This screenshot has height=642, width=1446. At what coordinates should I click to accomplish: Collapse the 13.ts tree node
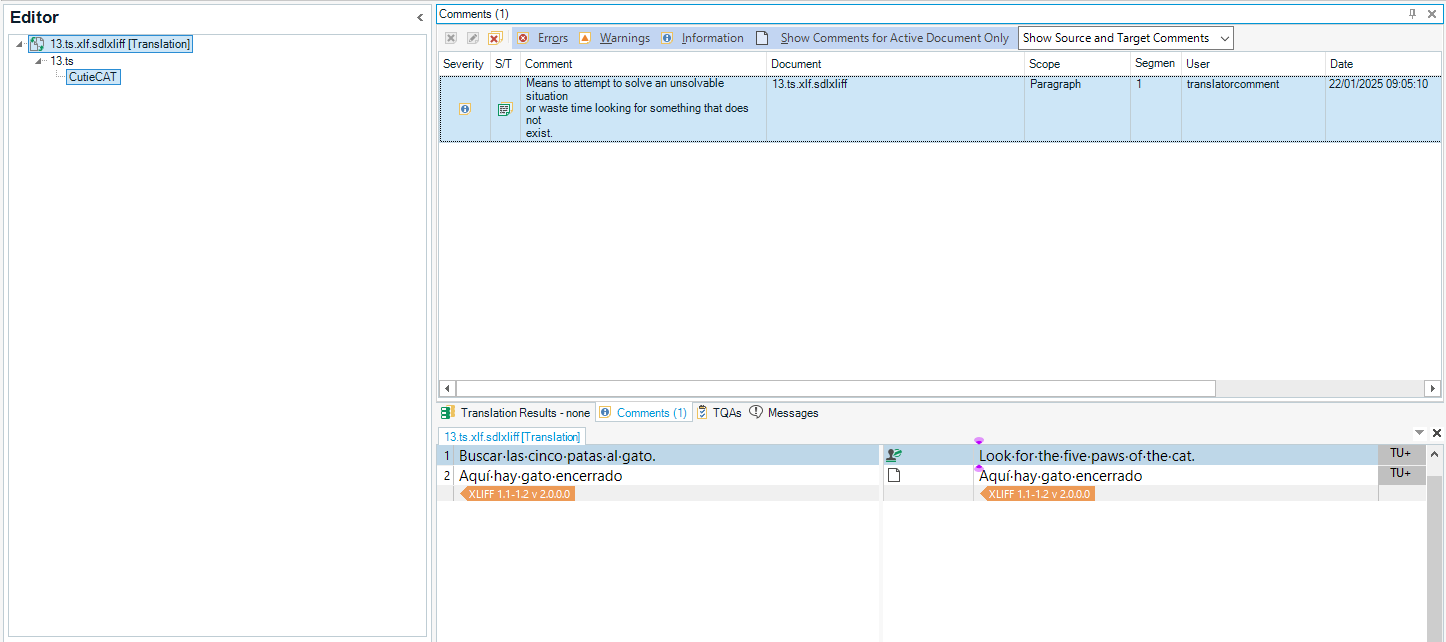point(40,61)
